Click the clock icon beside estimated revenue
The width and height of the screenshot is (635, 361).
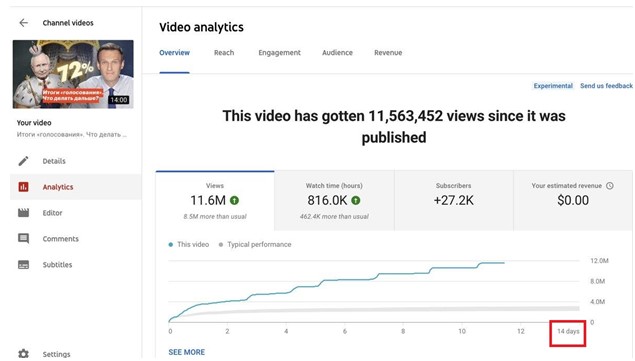click(x=609, y=186)
